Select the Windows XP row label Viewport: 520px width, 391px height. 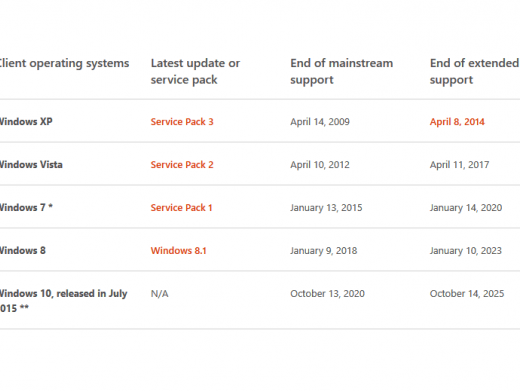tap(26, 122)
